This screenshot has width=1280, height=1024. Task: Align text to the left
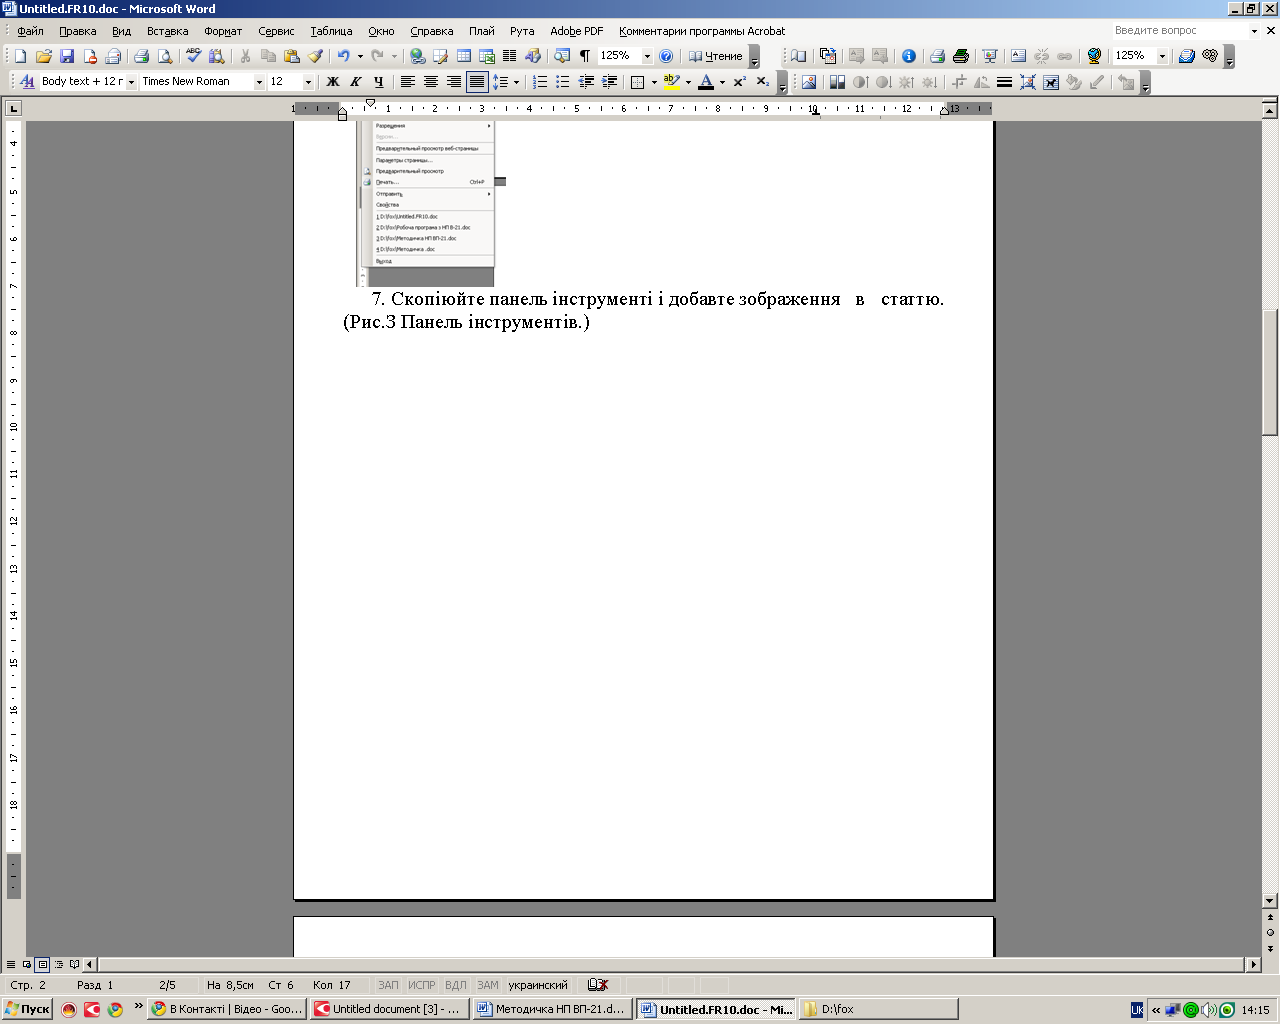[x=408, y=82]
